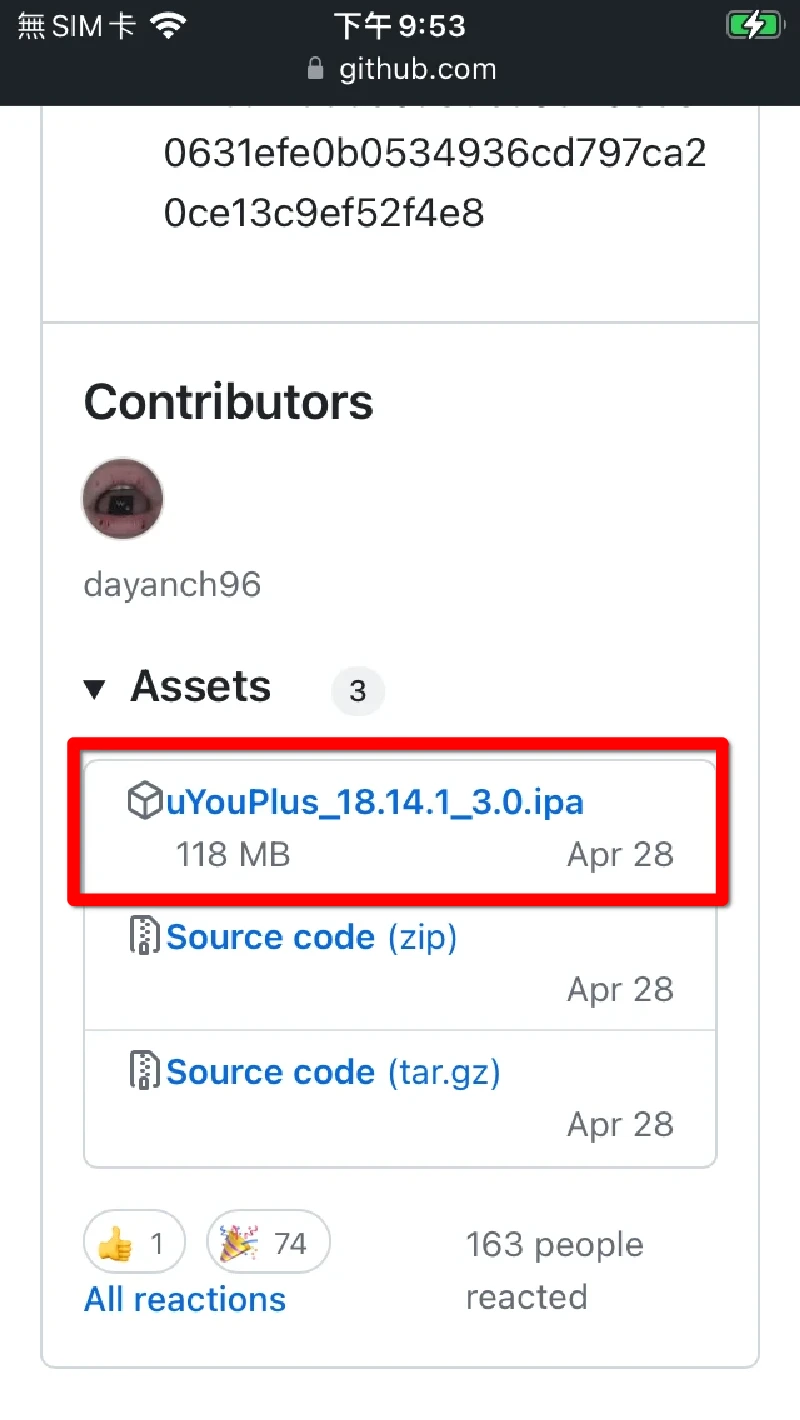This screenshot has width=800, height=1420.
Task: Tap the Assets count badge showing 3
Action: coord(358,690)
